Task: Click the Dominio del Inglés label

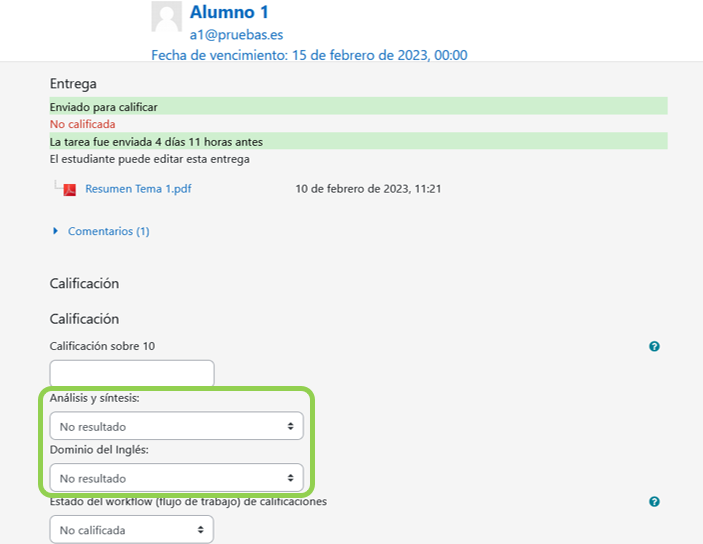Action: coord(99,450)
